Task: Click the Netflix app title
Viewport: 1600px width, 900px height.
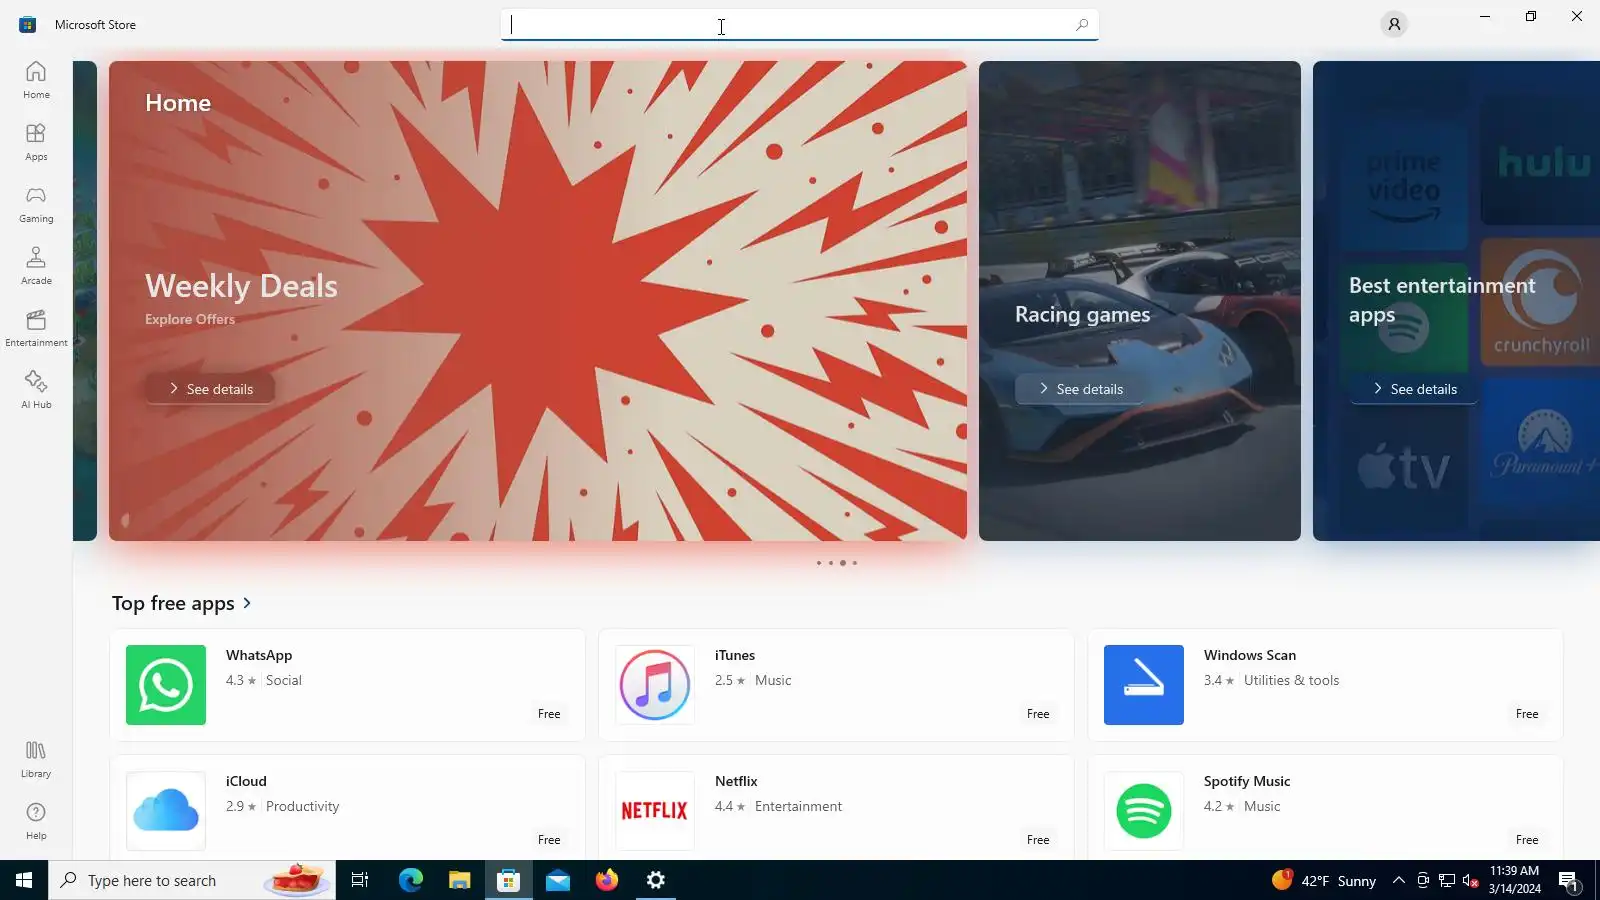Action: point(736,781)
